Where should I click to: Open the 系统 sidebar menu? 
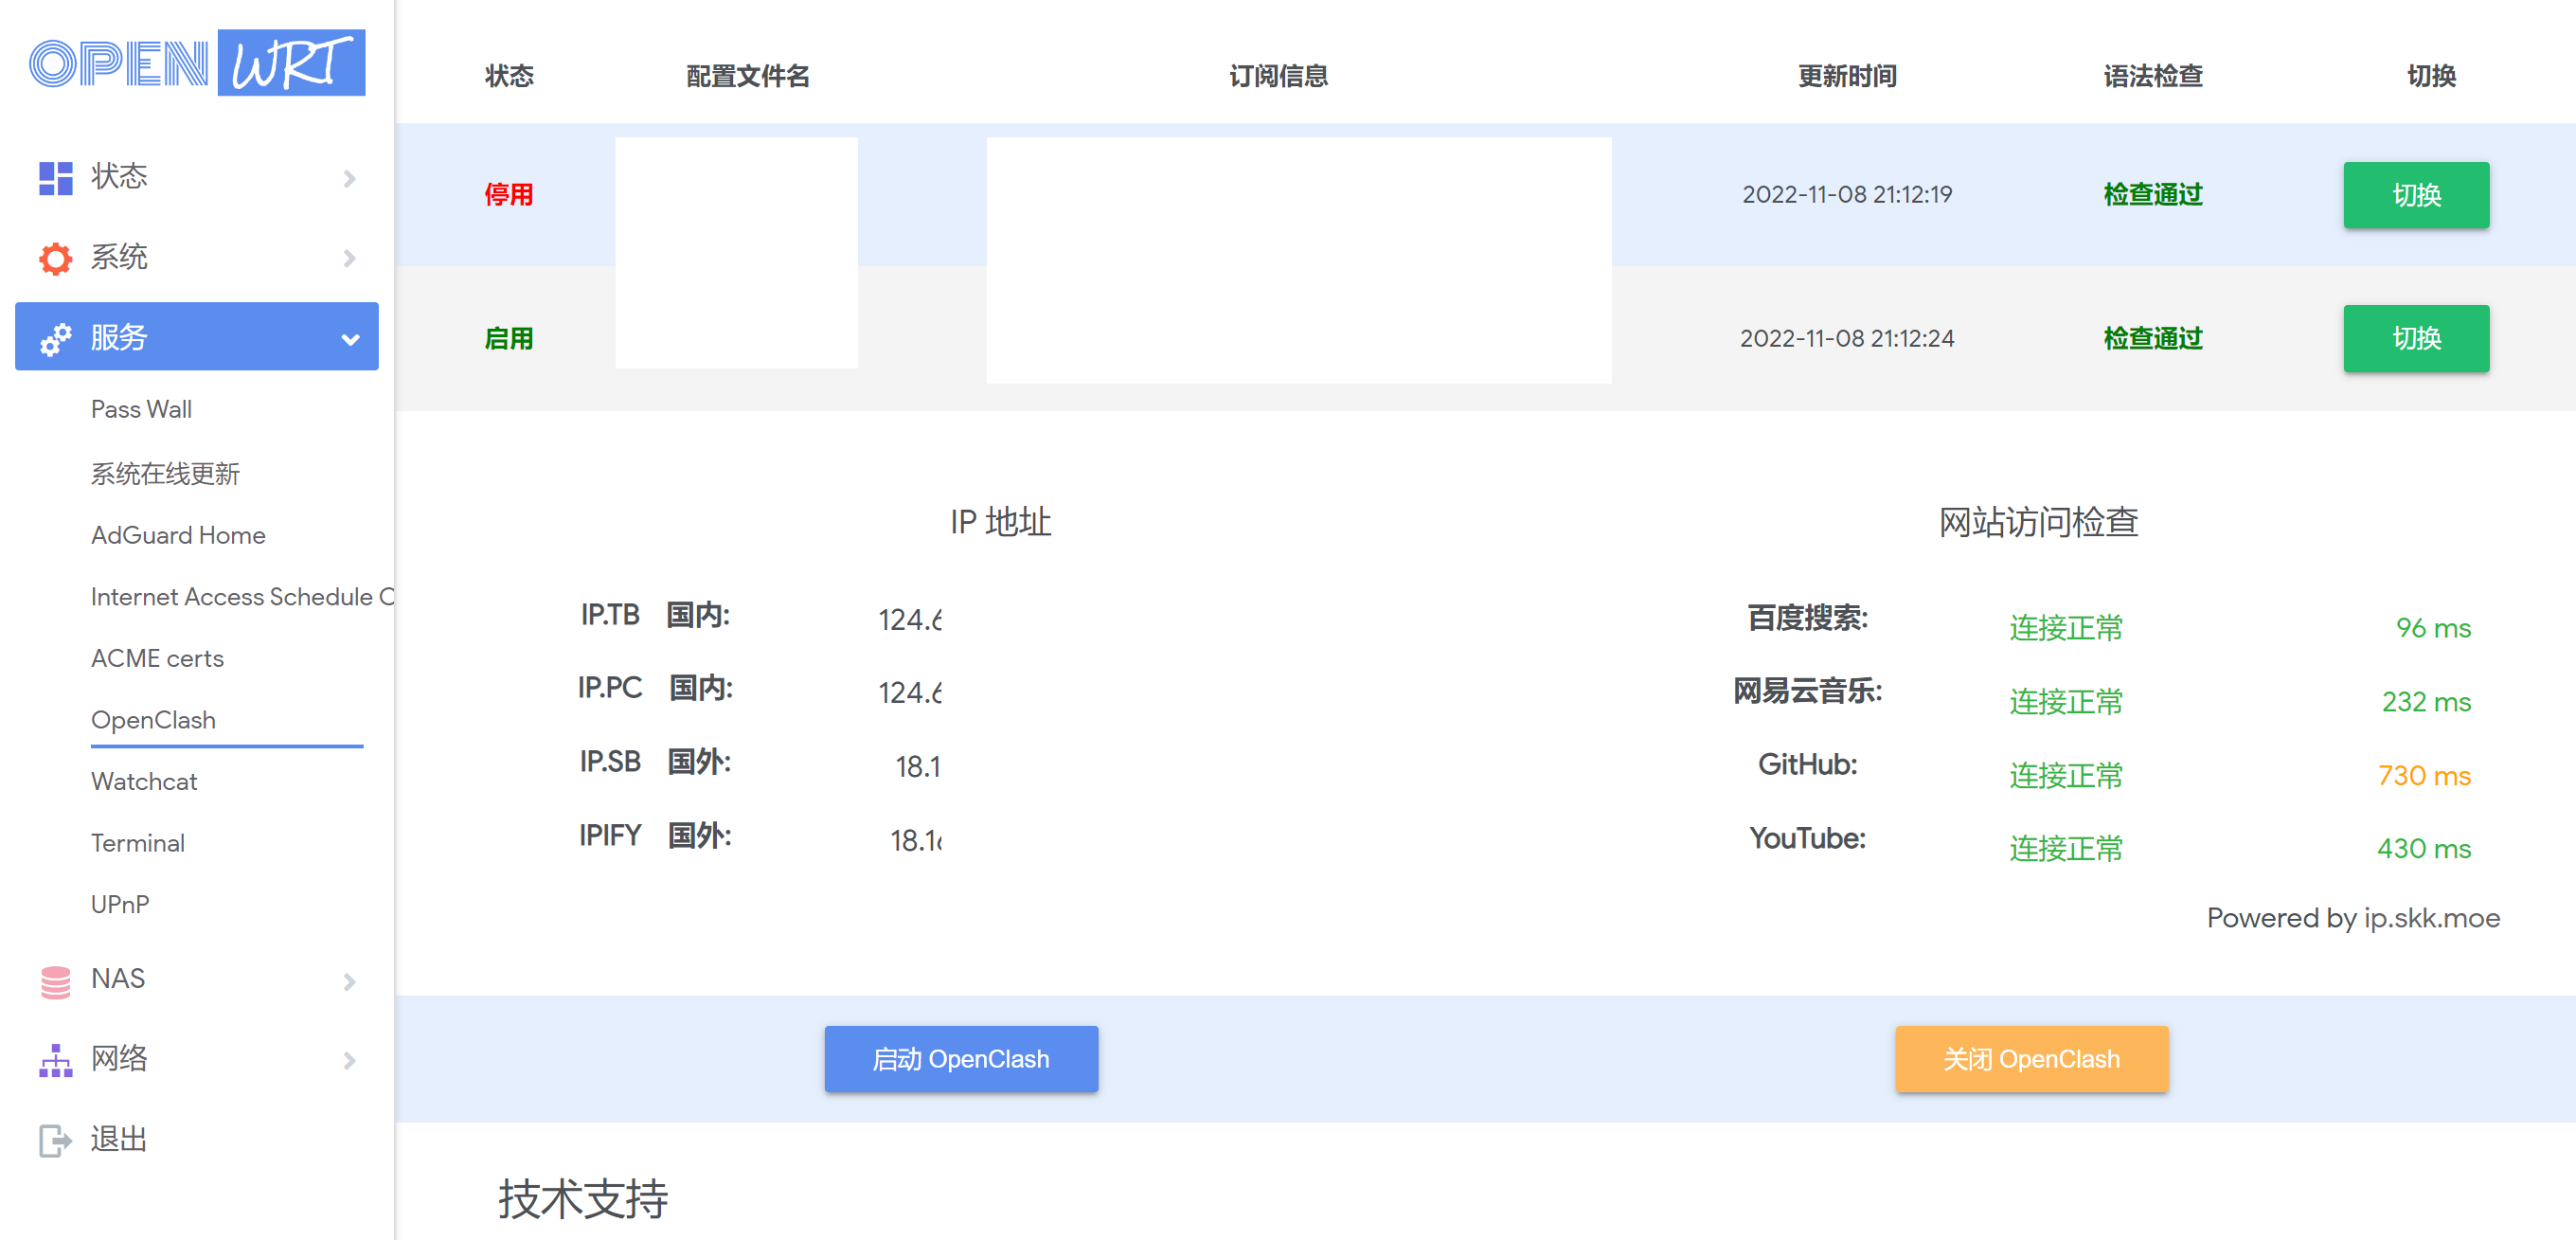tap(197, 258)
